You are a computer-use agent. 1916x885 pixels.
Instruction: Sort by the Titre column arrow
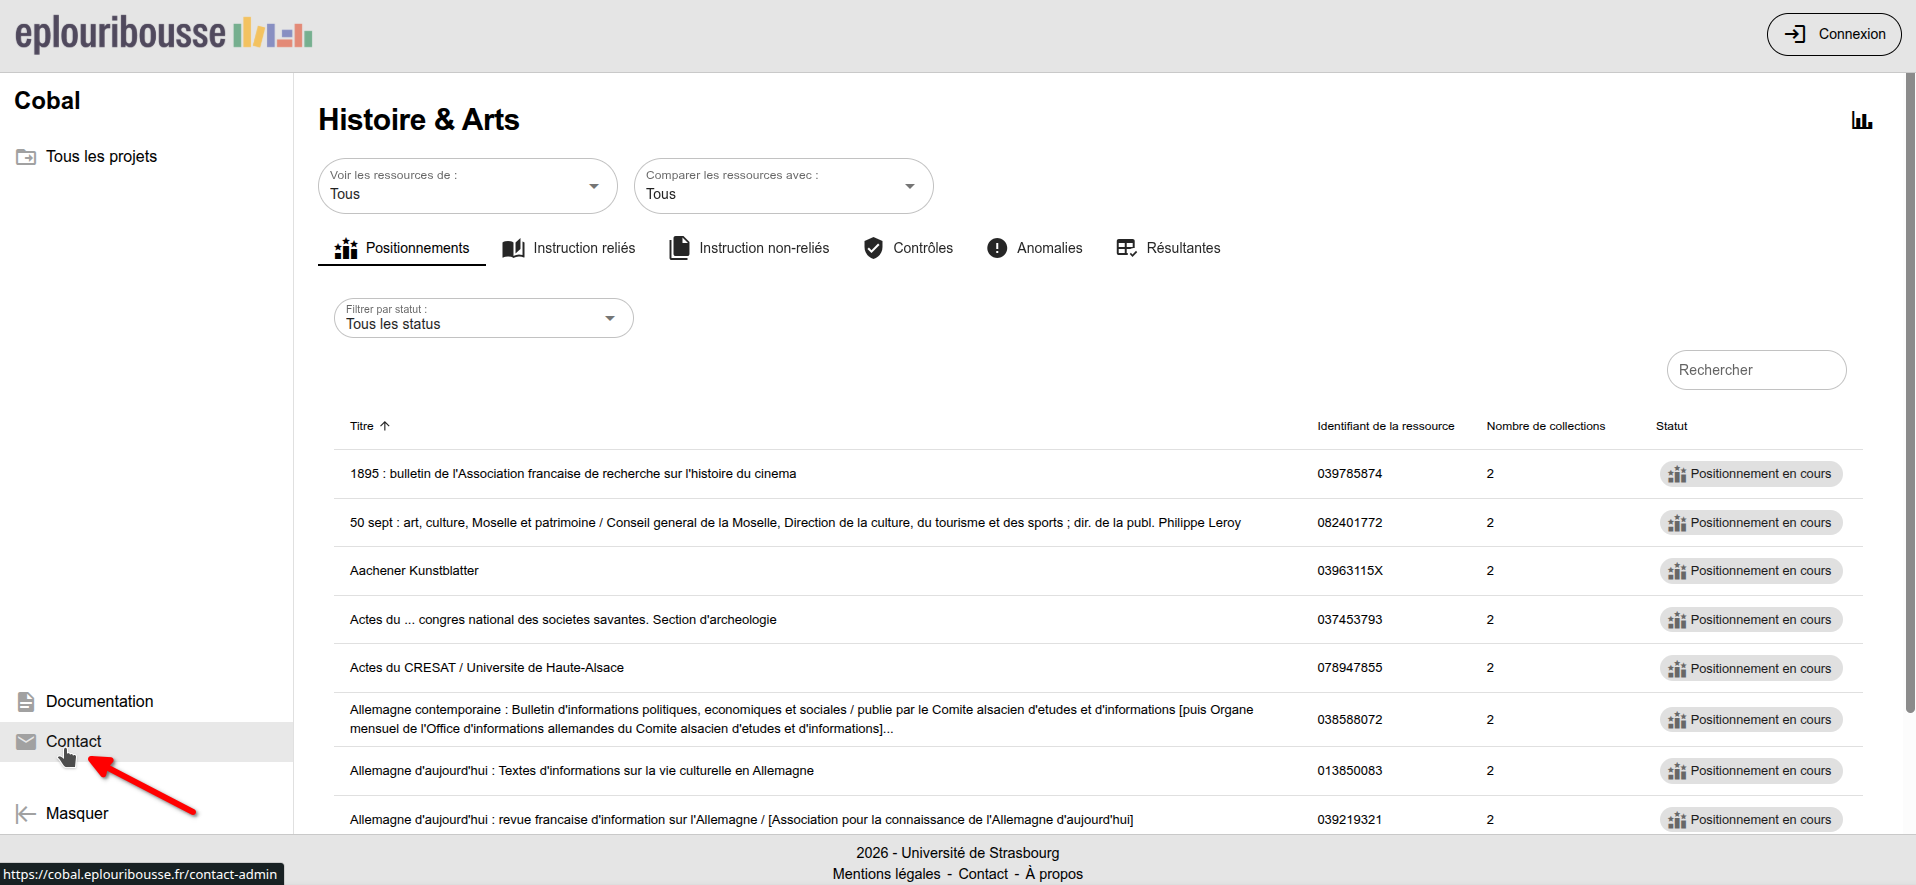385,426
